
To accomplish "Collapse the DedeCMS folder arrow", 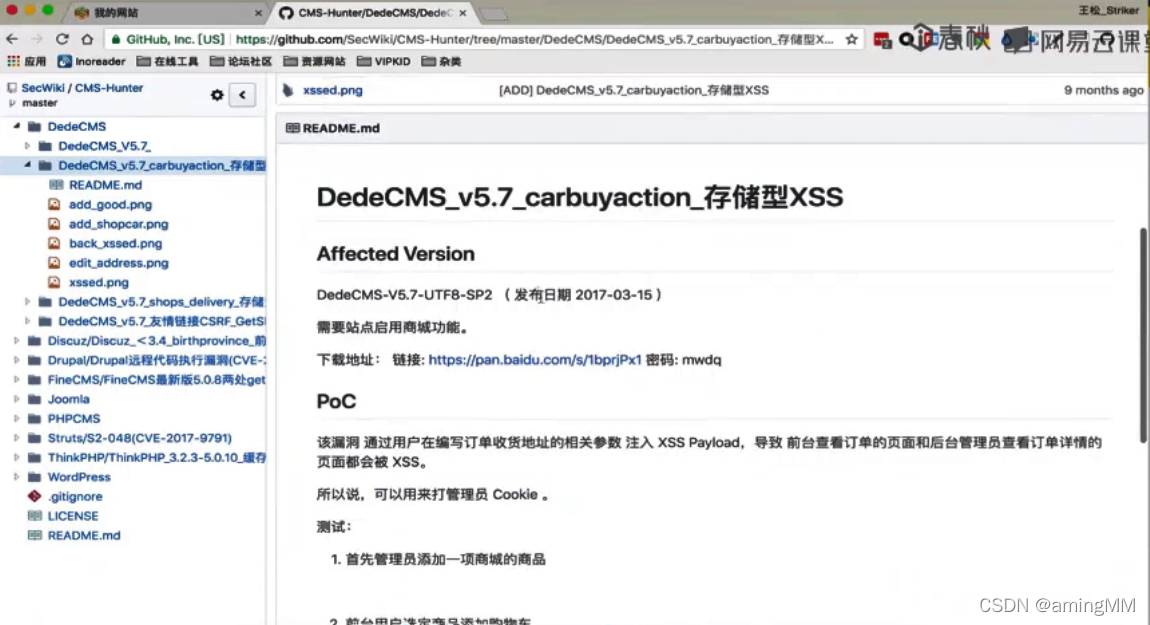I will (x=17, y=126).
